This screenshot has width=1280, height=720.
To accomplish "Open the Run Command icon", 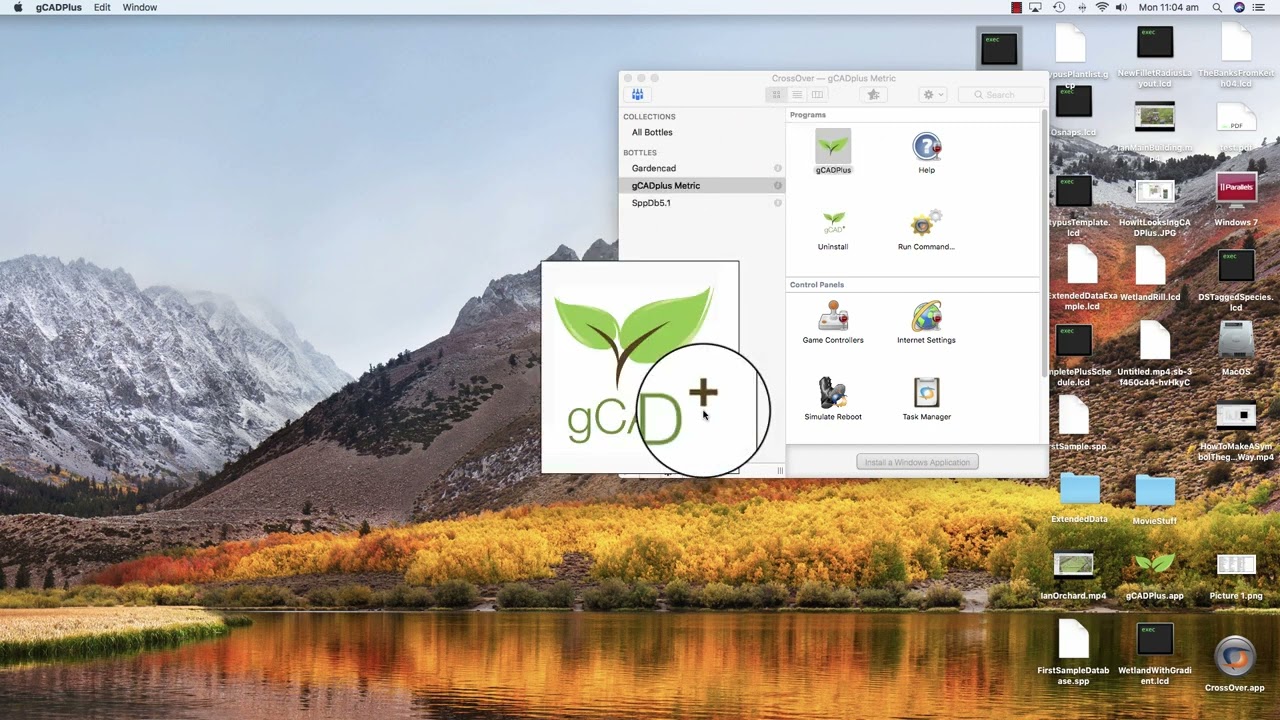I will click(x=926, y=224).
